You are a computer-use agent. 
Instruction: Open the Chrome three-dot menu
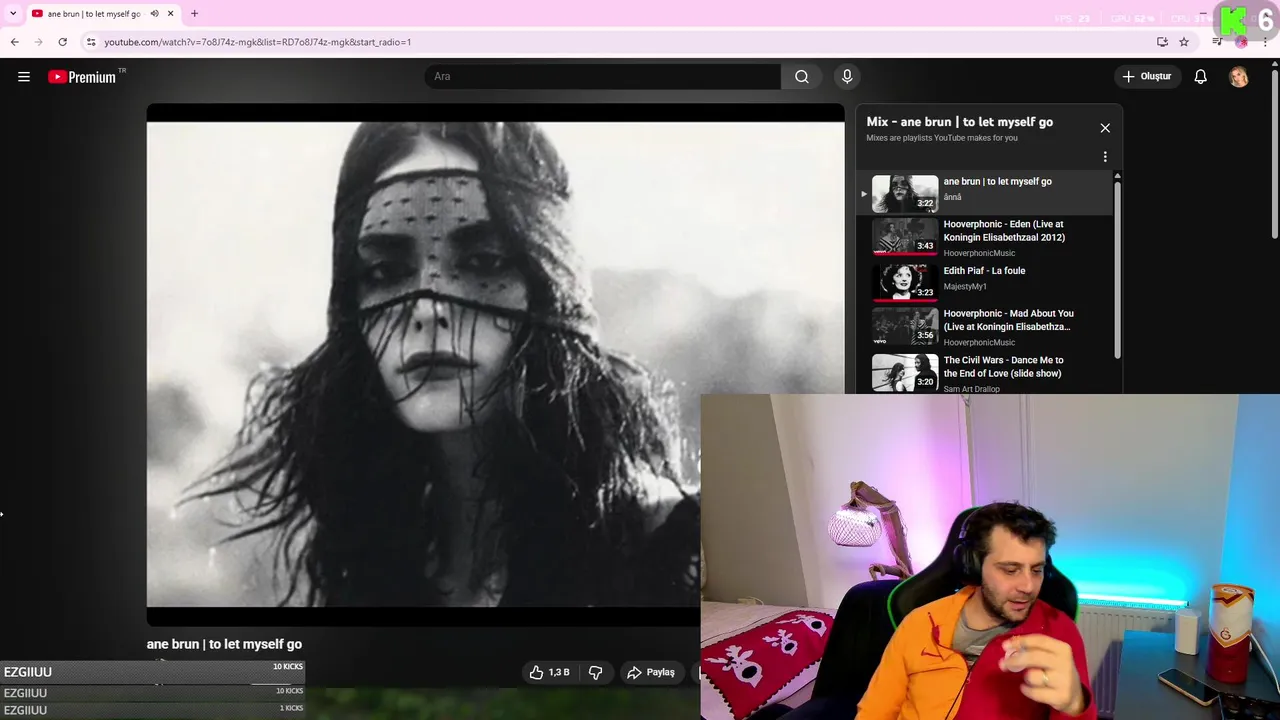point(1265,42)
